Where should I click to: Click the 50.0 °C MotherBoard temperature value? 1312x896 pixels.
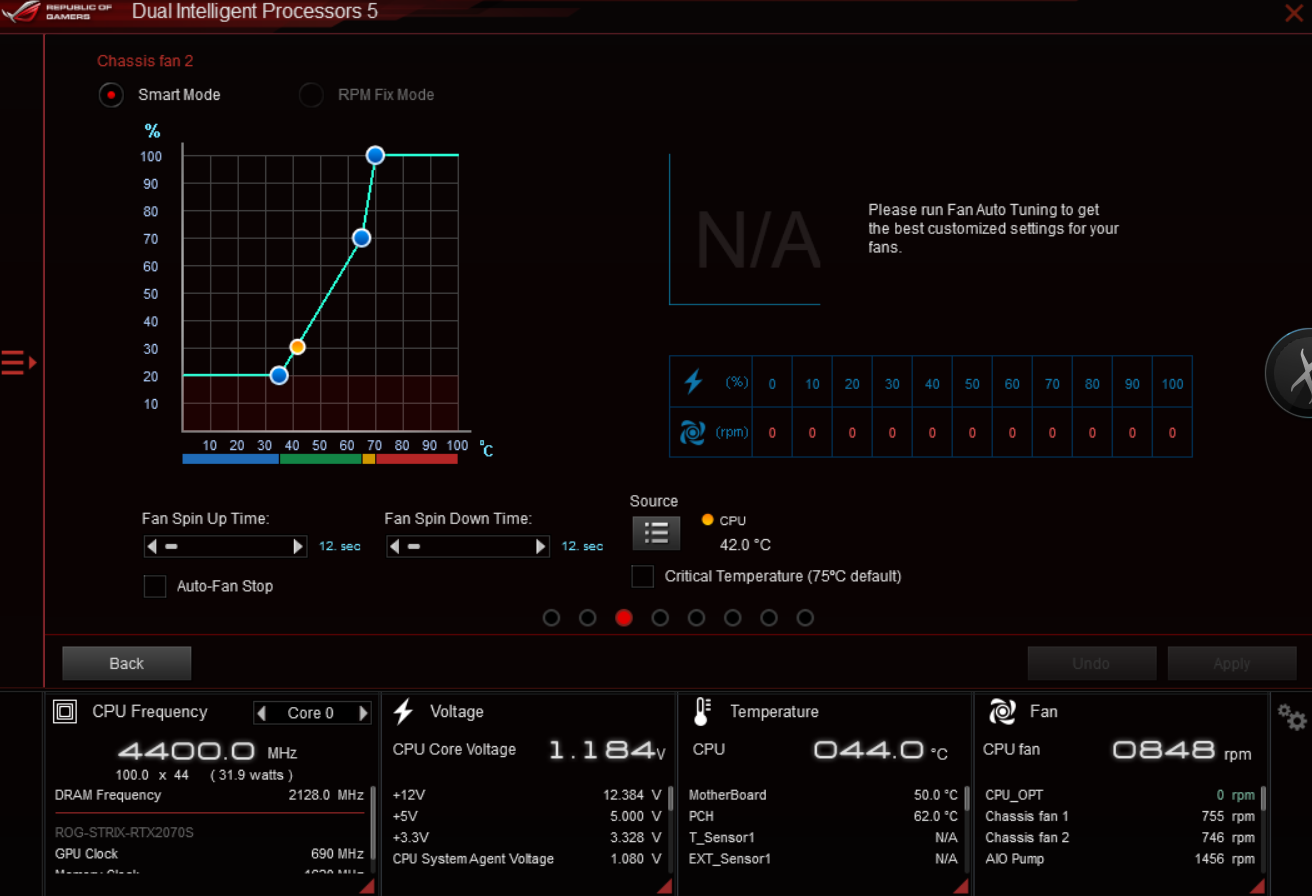click(x=935, y=795)
